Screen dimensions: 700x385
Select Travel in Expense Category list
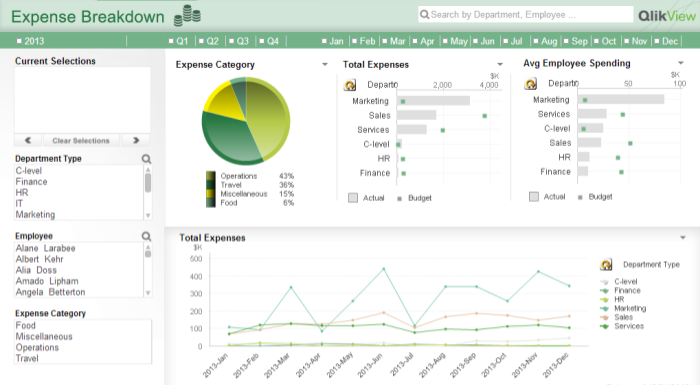point(83,358)
